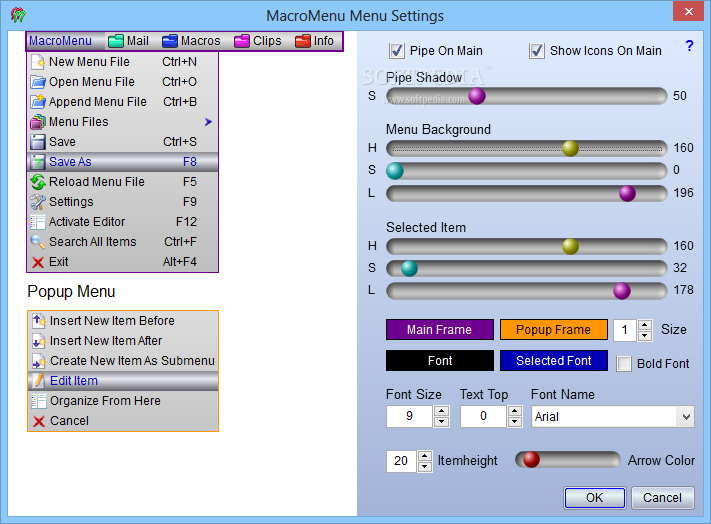The width and height of the screenshot is (711, 524).
Task: Click the Reload Menu File green arrows icon
Action: 38,182
